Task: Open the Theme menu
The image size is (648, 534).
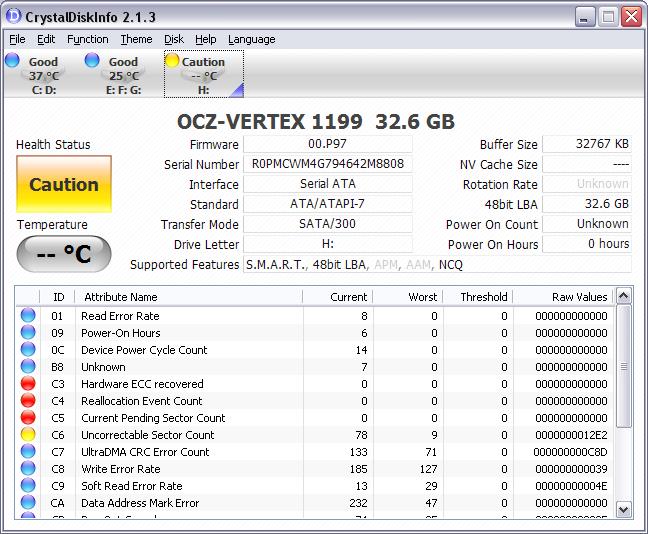Action: pyautogui.click(x=136, y=39)
